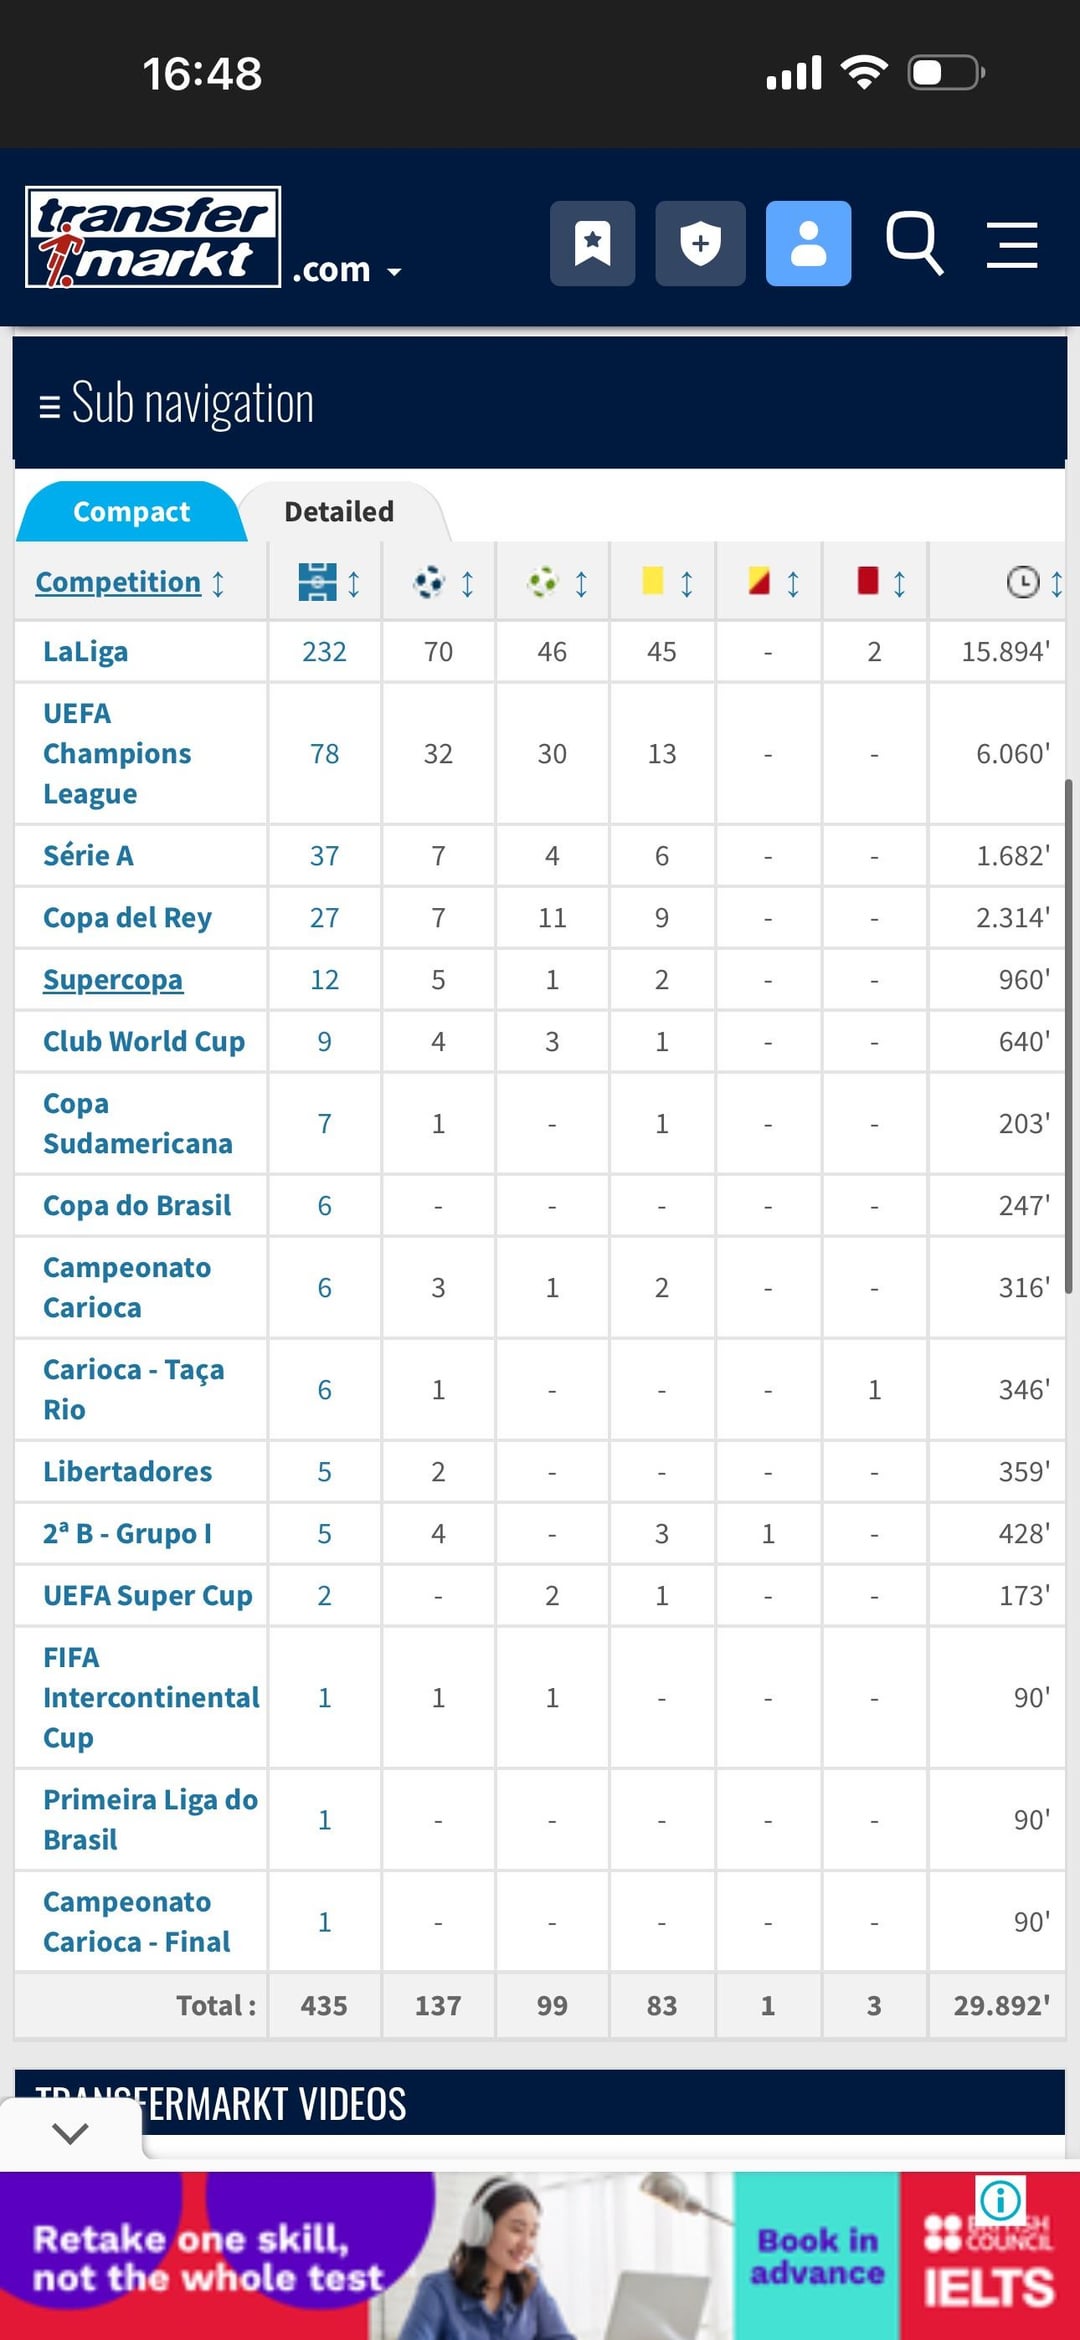Click the ad info icon

point(1001,2199)
